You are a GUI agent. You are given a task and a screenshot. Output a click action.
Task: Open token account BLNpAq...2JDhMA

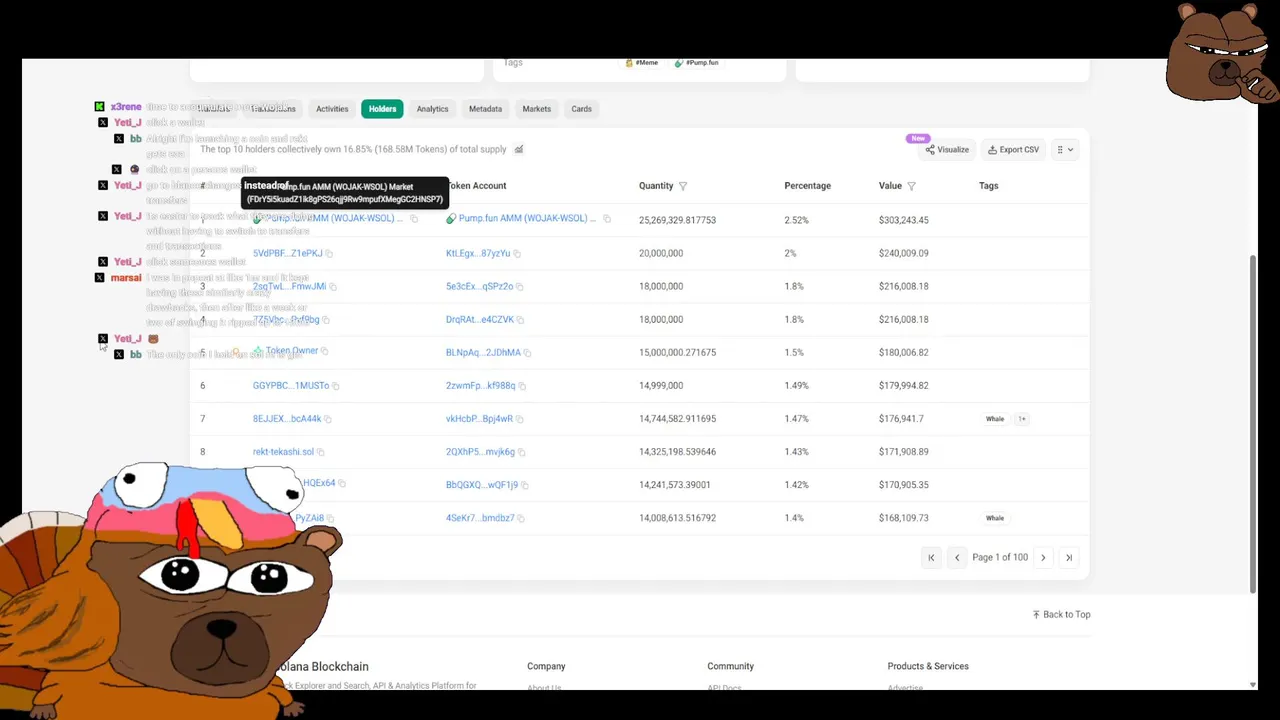pyautogui.click(x=483, y=353)
